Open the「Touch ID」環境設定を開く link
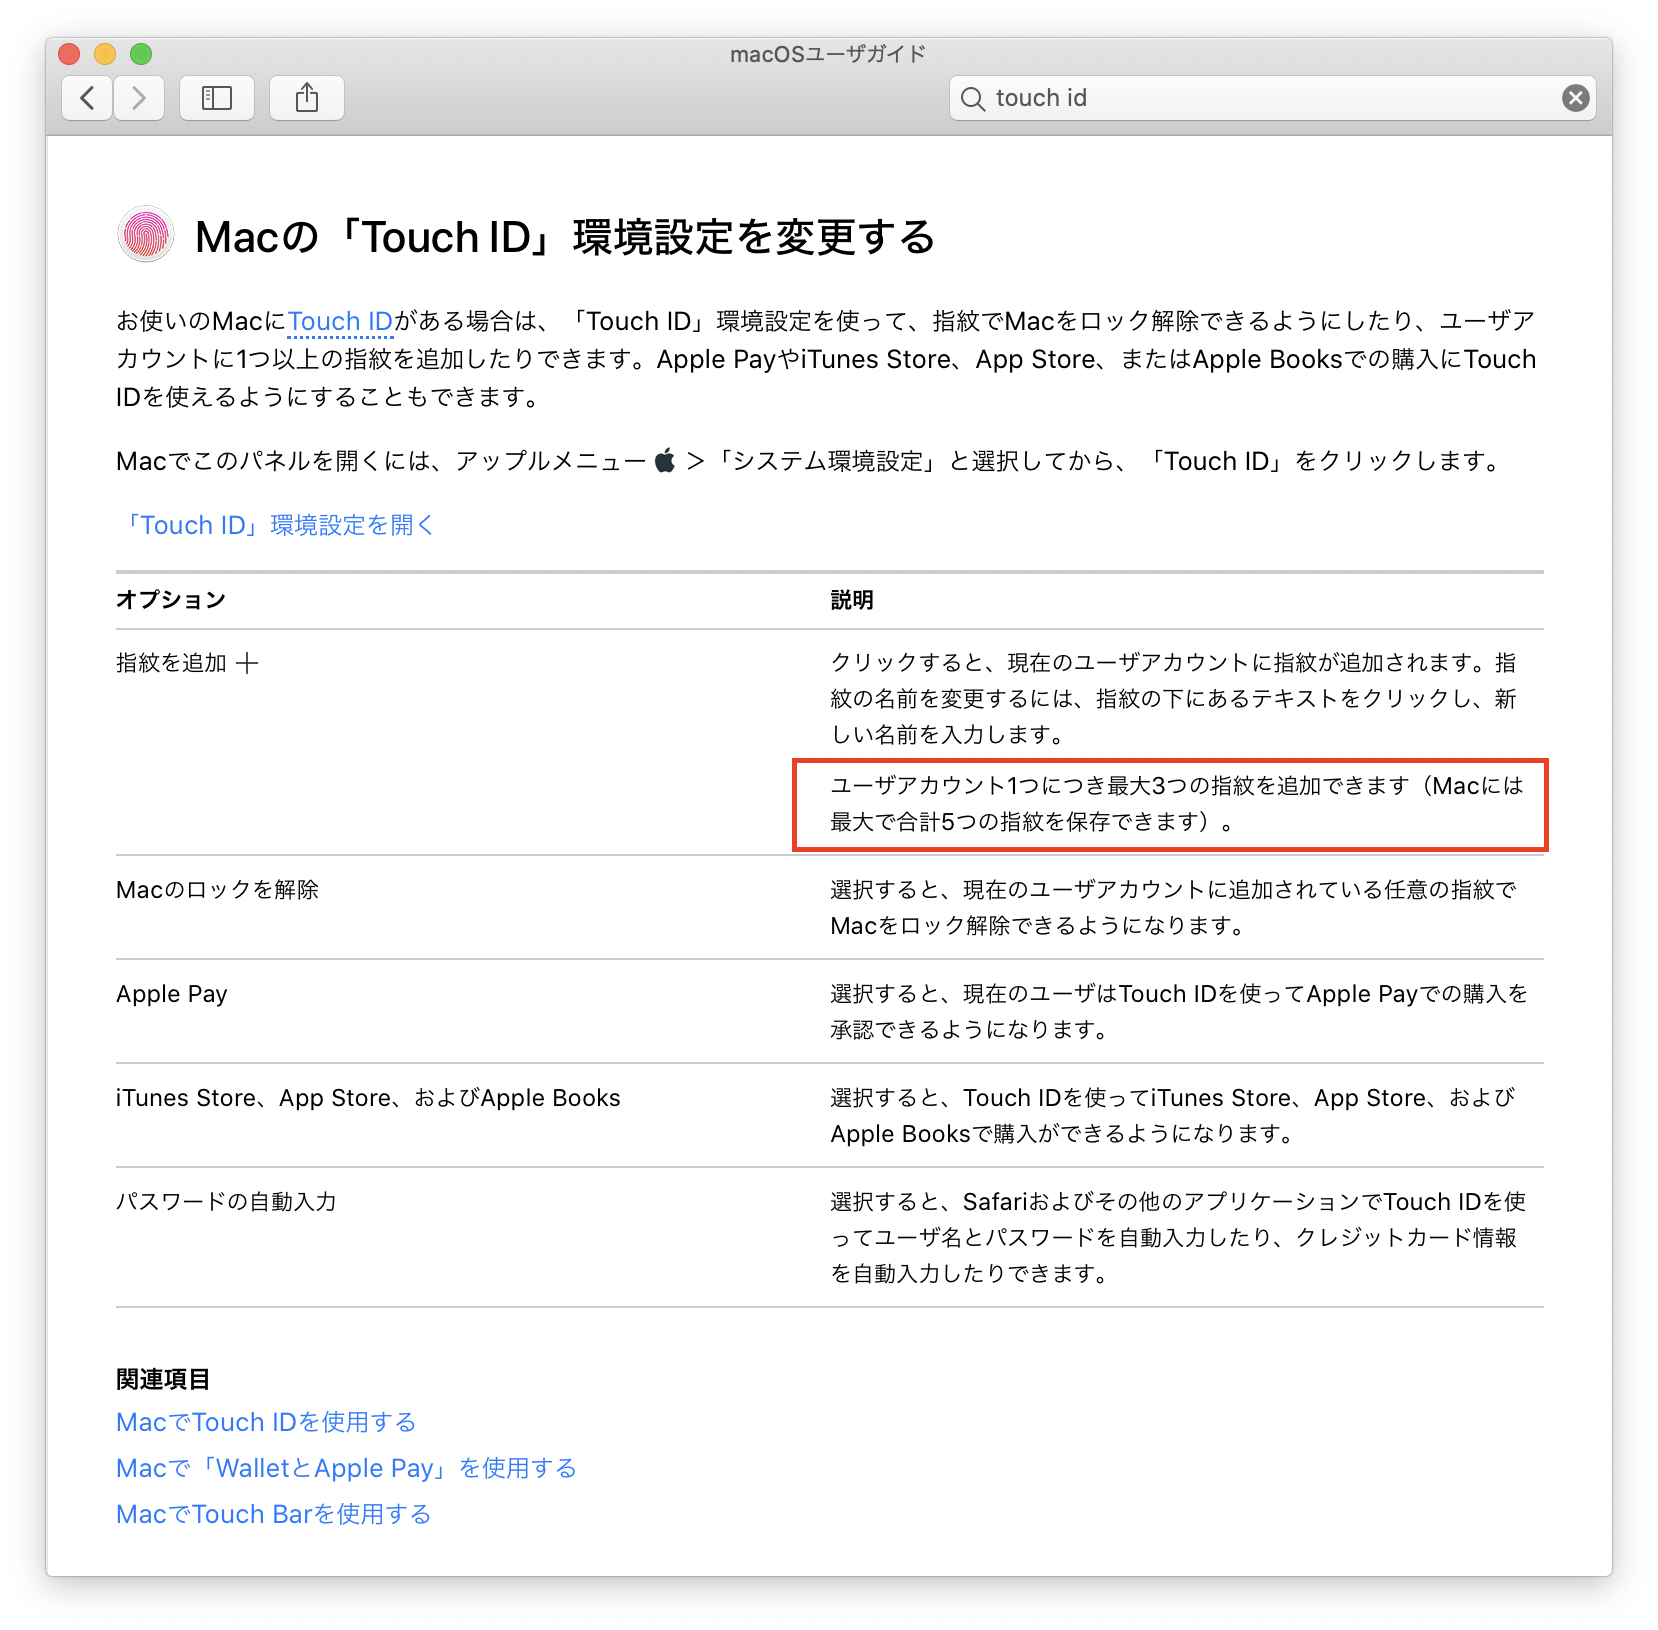 pyautogui.click(x=276, y=525)
